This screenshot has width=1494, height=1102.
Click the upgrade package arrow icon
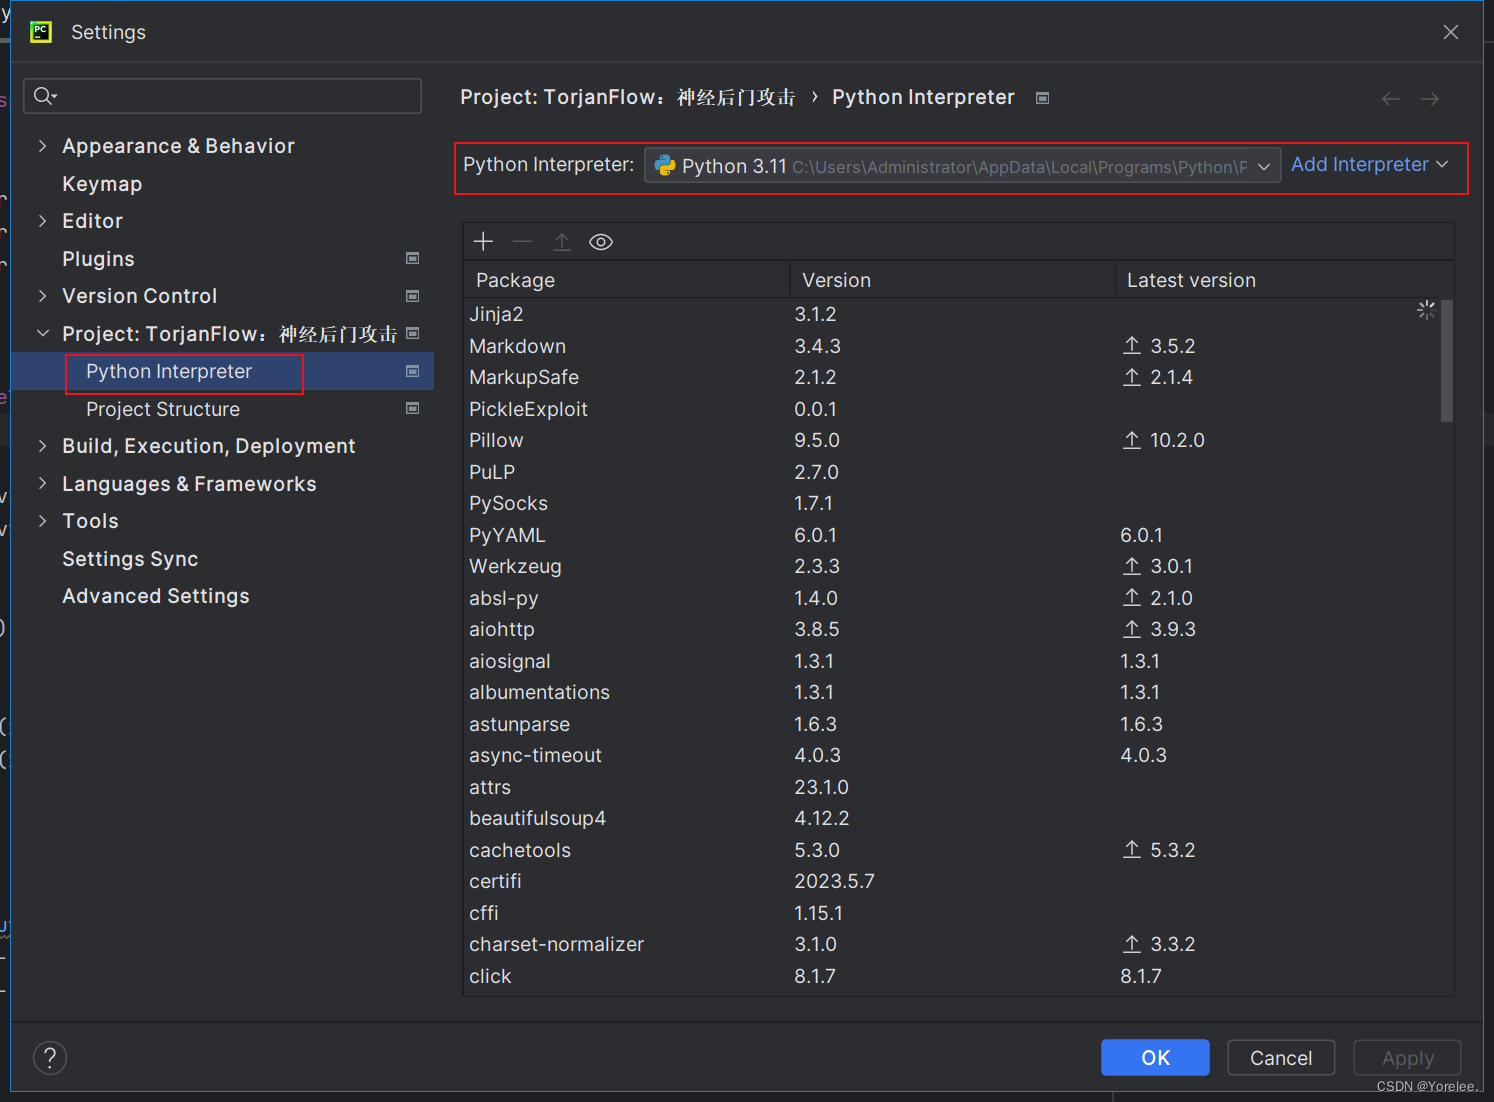point(562,241)
